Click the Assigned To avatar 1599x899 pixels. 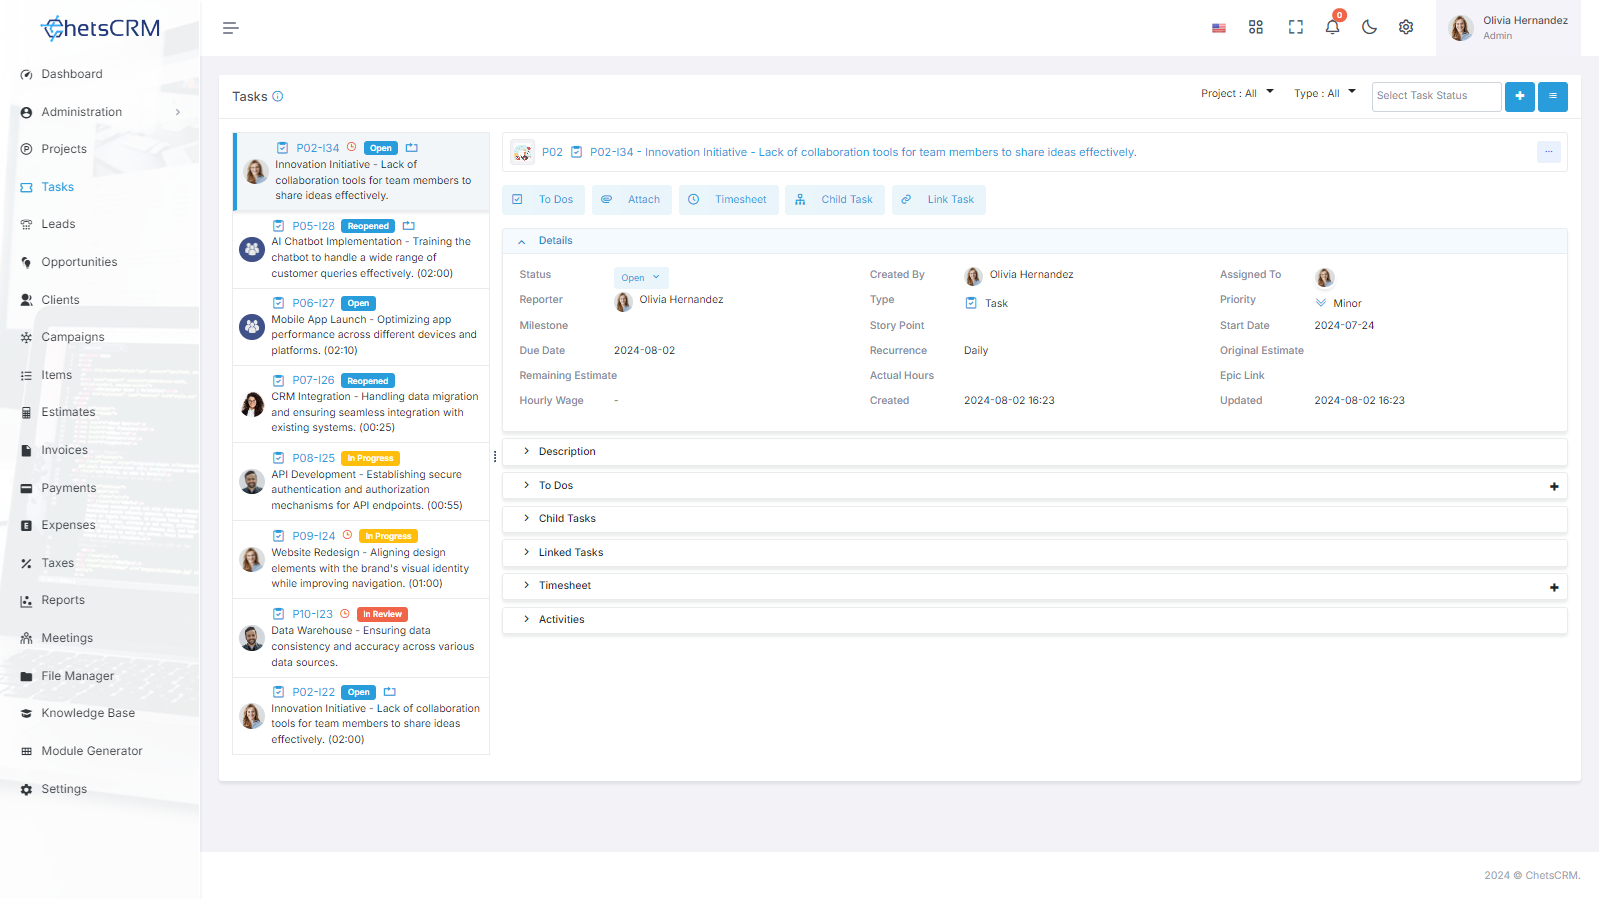coord(1324,277)
